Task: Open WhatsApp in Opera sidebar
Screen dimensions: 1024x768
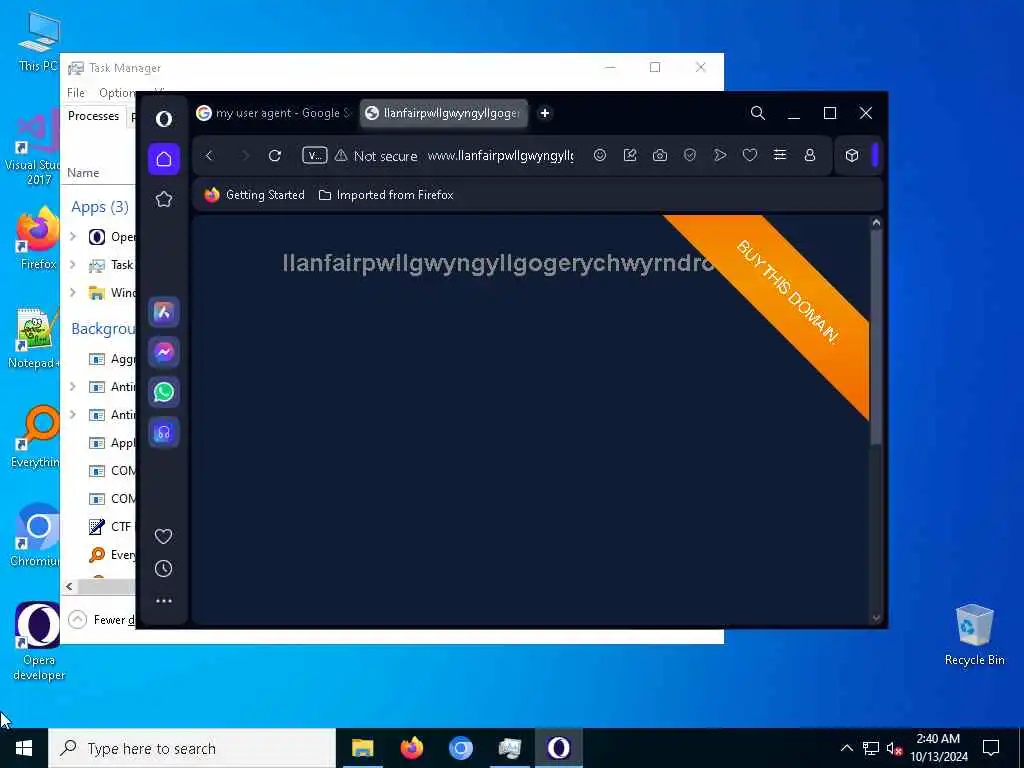Action: (x=164, y=392)
